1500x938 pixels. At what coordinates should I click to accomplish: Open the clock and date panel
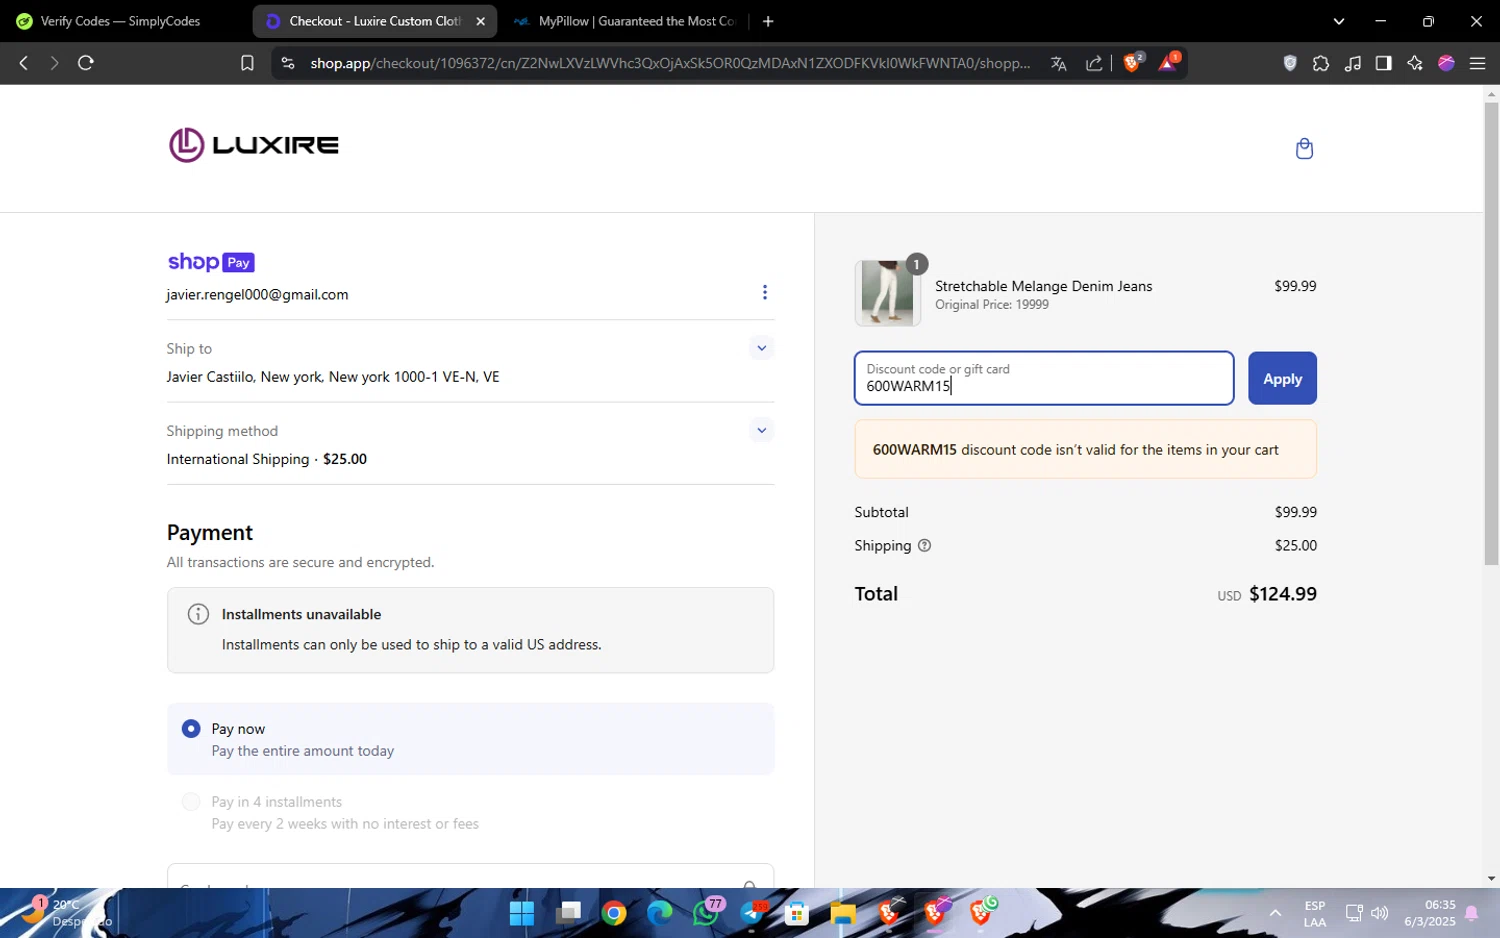click(x=1430, y=913)
